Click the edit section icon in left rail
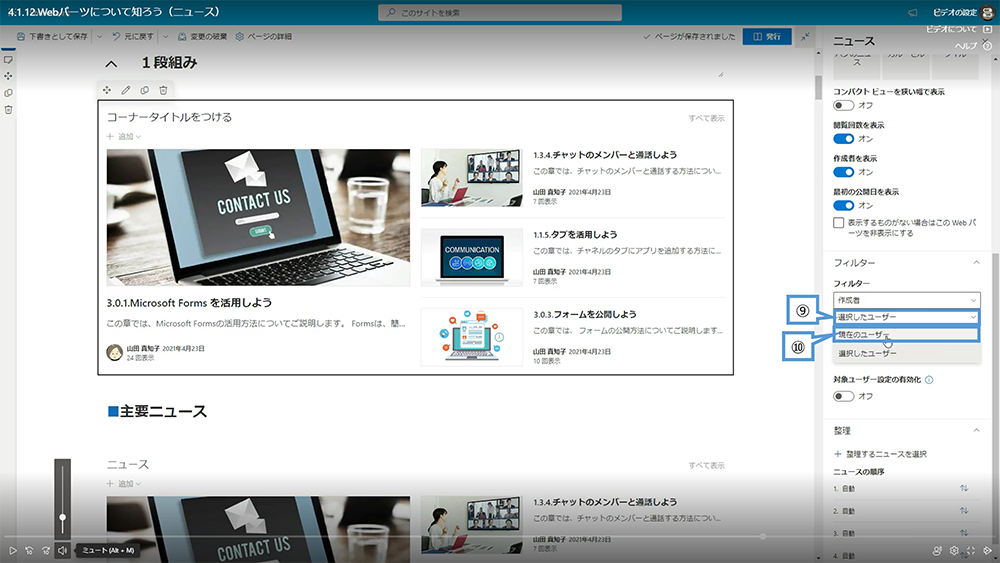 (8, 59)
